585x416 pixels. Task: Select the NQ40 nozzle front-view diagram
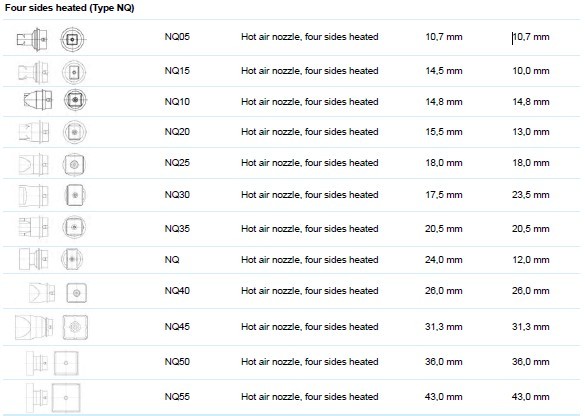coord(76,293)
